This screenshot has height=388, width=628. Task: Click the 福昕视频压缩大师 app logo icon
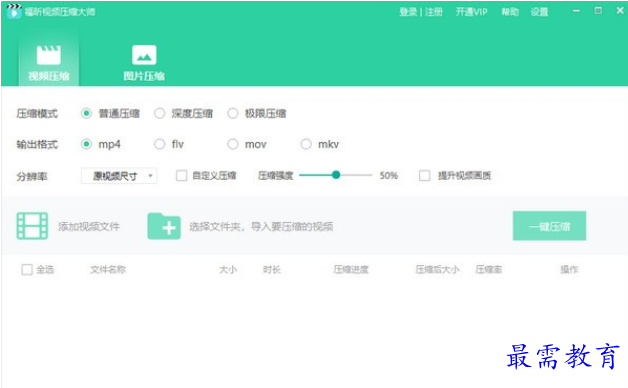point(14,11)
